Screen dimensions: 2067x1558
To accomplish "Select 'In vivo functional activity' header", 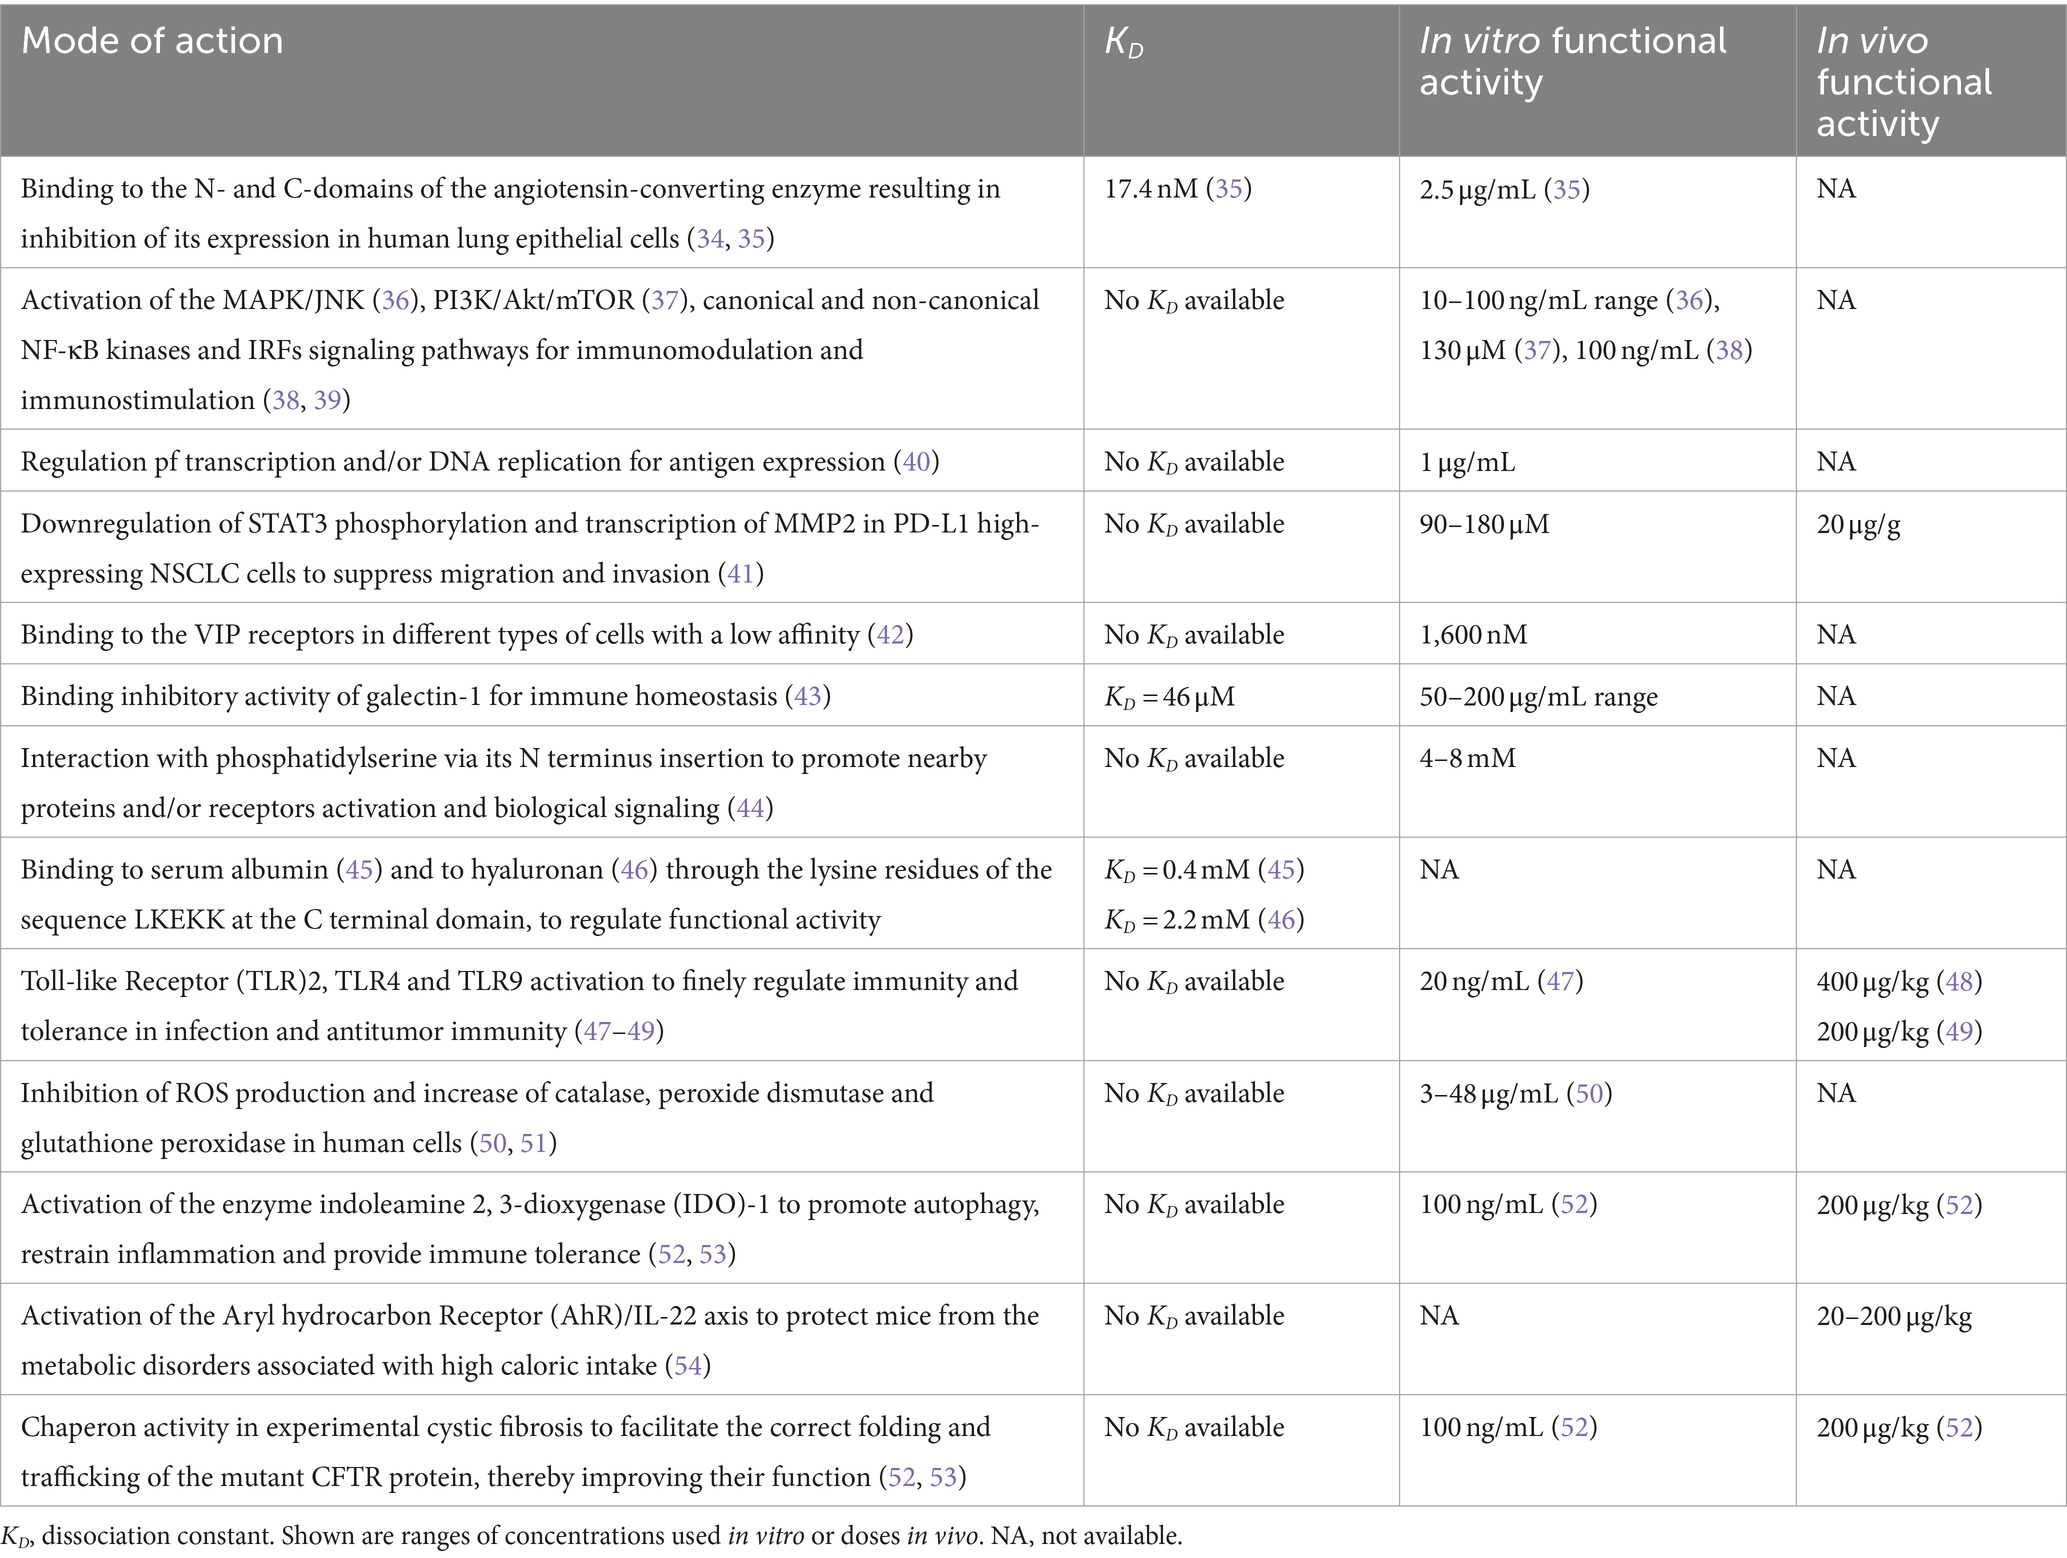I will [x=1904, y=82].
